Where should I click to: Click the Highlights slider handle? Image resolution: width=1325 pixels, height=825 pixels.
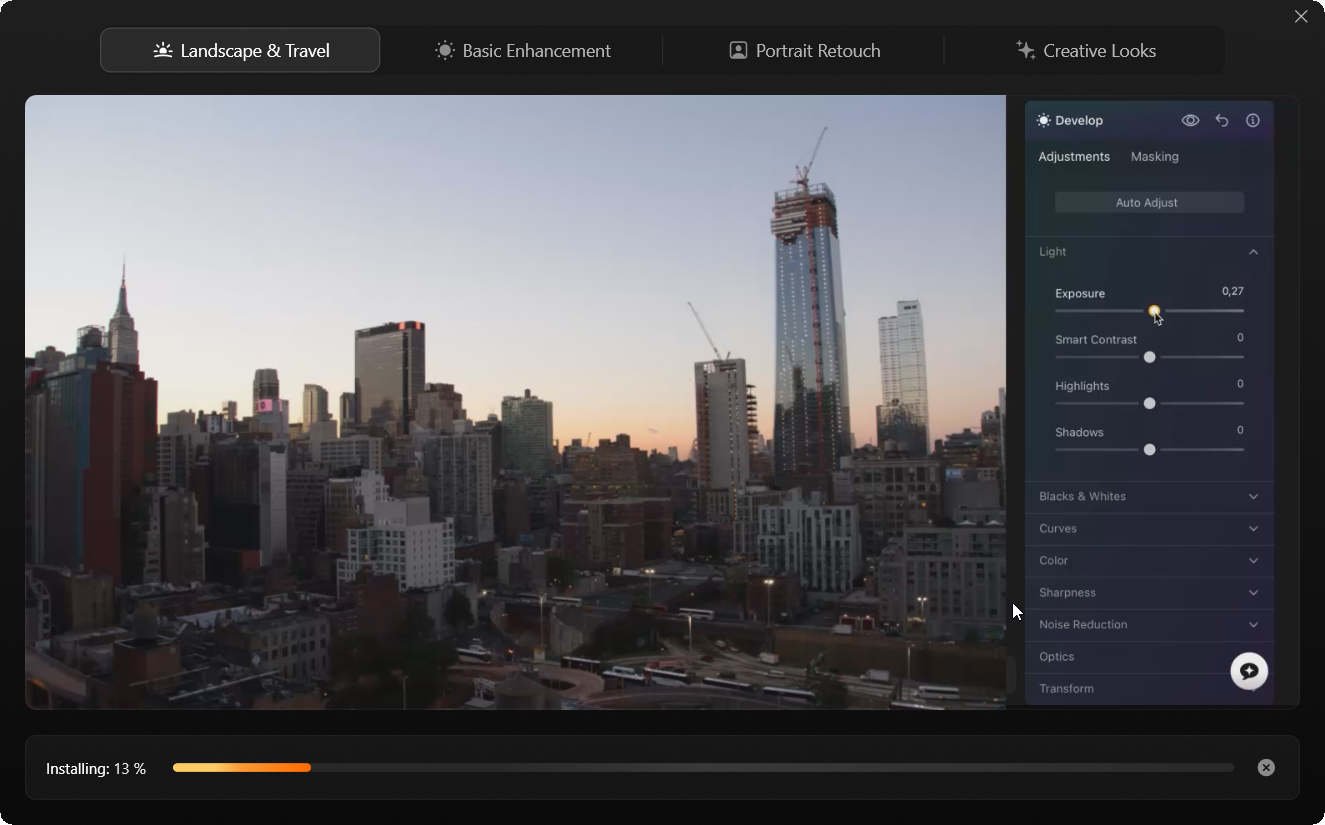tap(1149, 403)
